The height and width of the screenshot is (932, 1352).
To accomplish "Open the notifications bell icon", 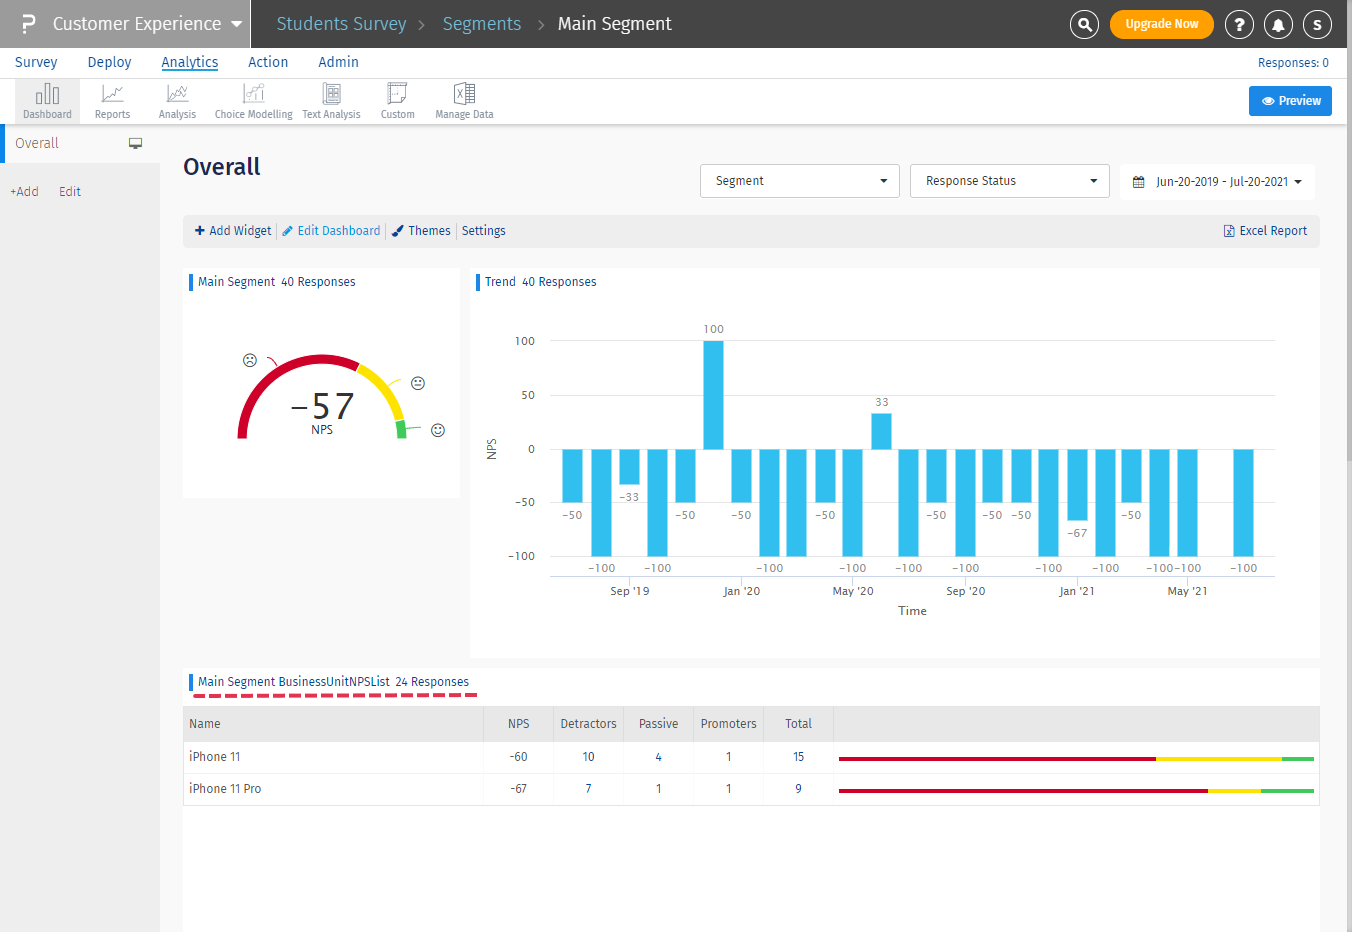I will (x=1278, y=24).
